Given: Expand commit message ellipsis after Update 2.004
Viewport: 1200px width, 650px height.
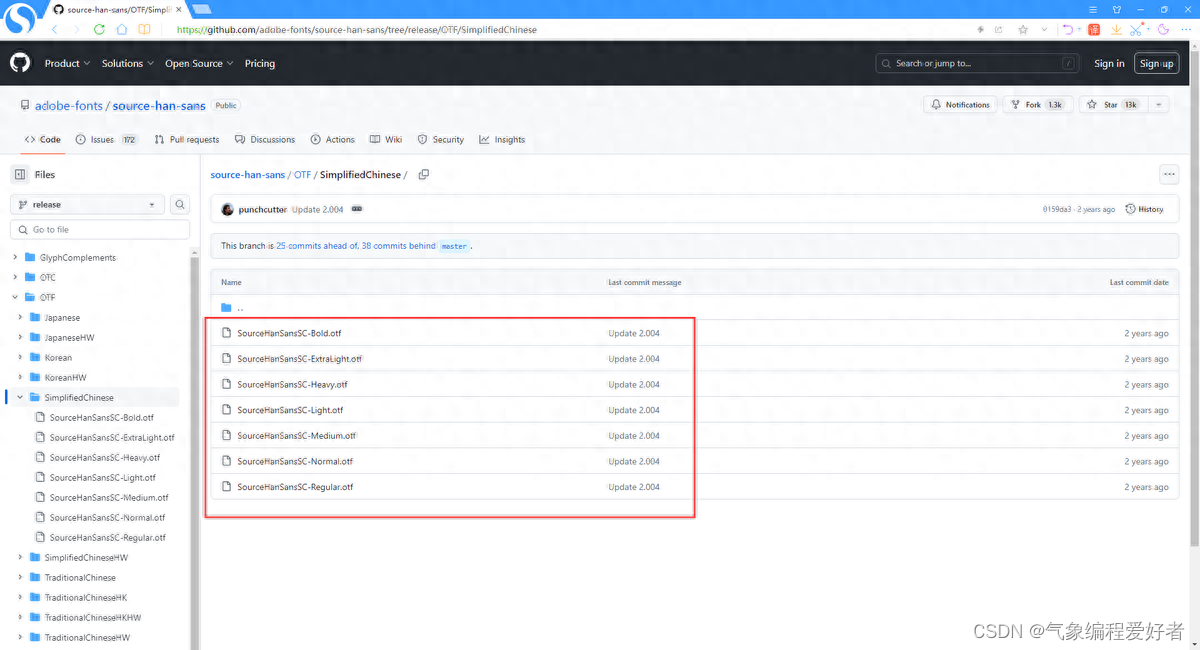Looking at the screenshot, I should pyautogui.click(x=357, y=209).
